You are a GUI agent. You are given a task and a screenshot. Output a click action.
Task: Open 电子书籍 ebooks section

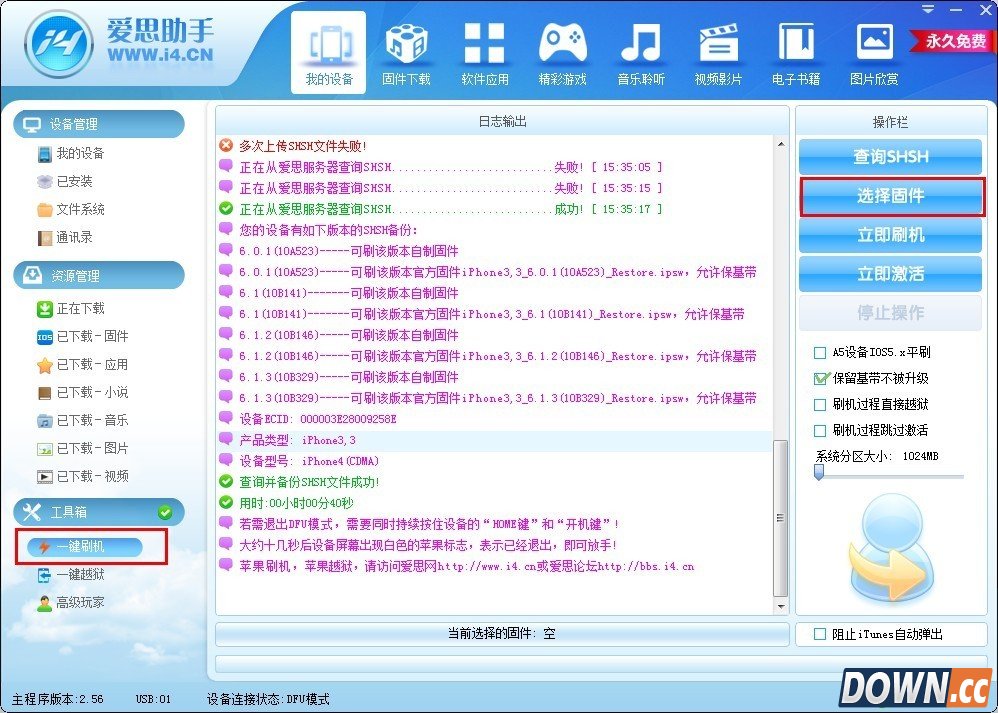coord(796,50)
